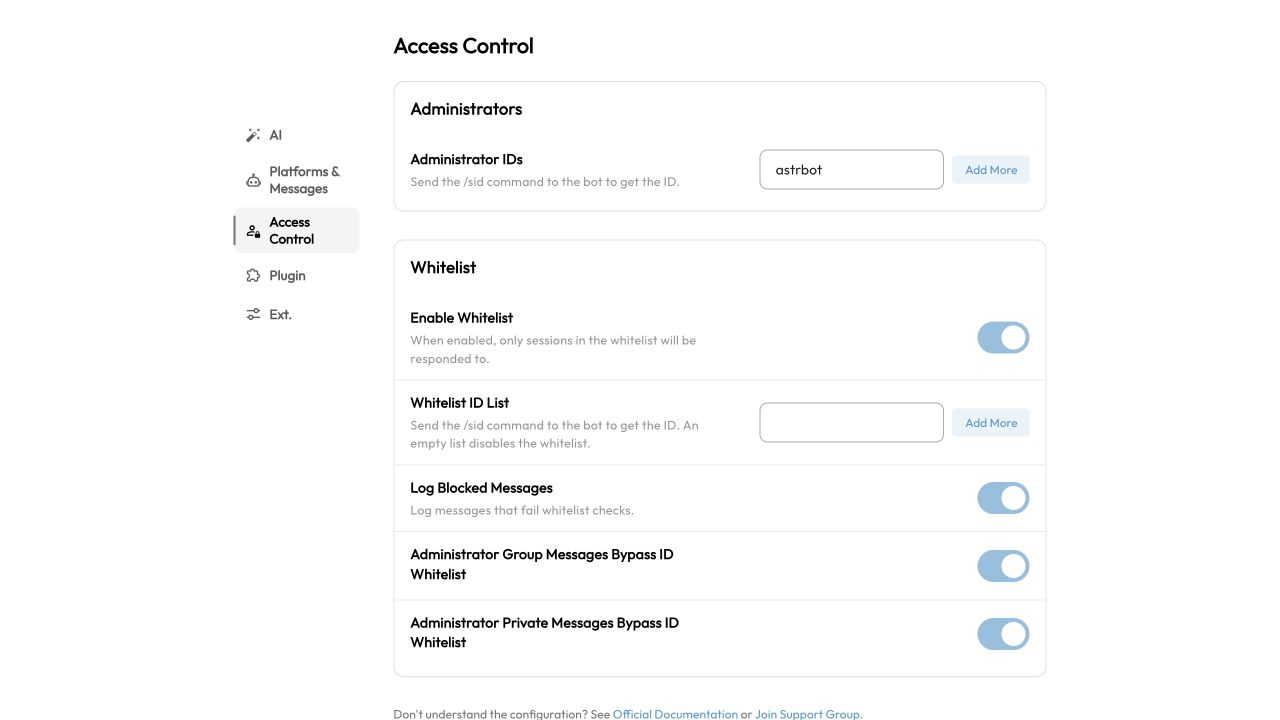The width and height of the screenshot is (1280, 720).
Task: Focus the empty Whitelist ID List field
Action: (852, 423)
